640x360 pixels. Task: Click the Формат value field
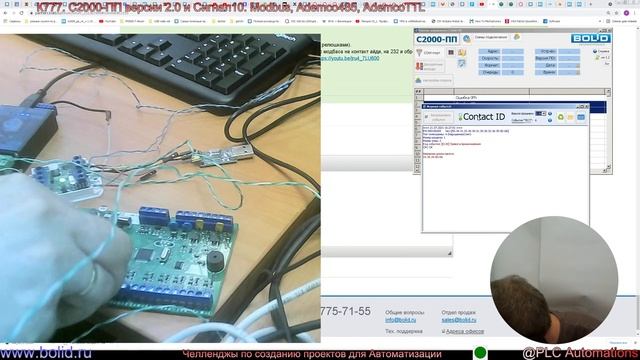click(x=513, y=65)
